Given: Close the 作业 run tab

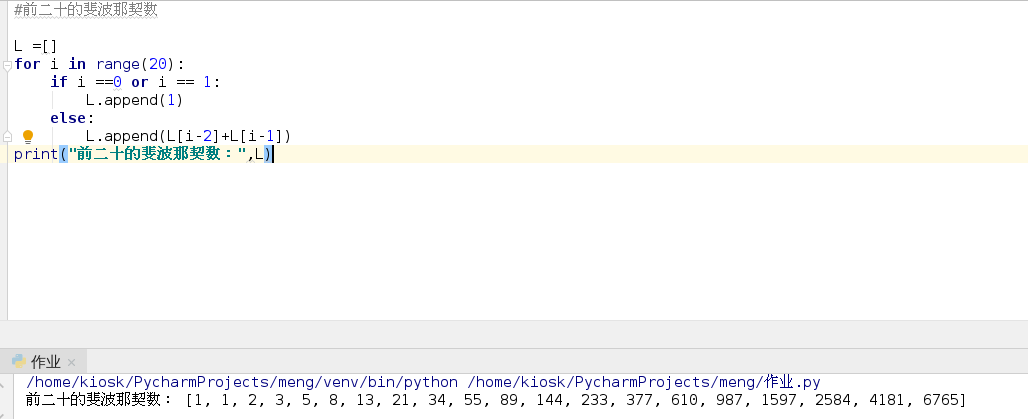Looking at the screenshot, I should 72,363.
